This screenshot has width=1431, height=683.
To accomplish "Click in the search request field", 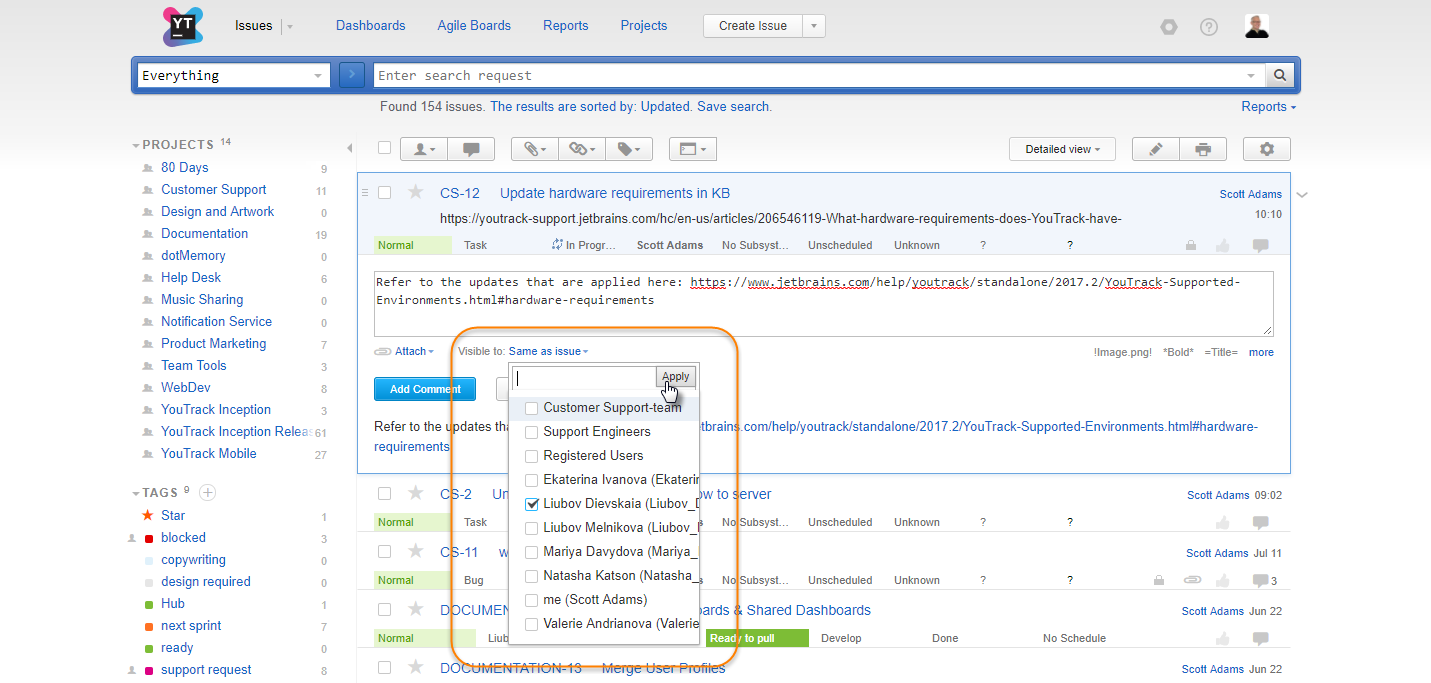I will click(810, 75).
